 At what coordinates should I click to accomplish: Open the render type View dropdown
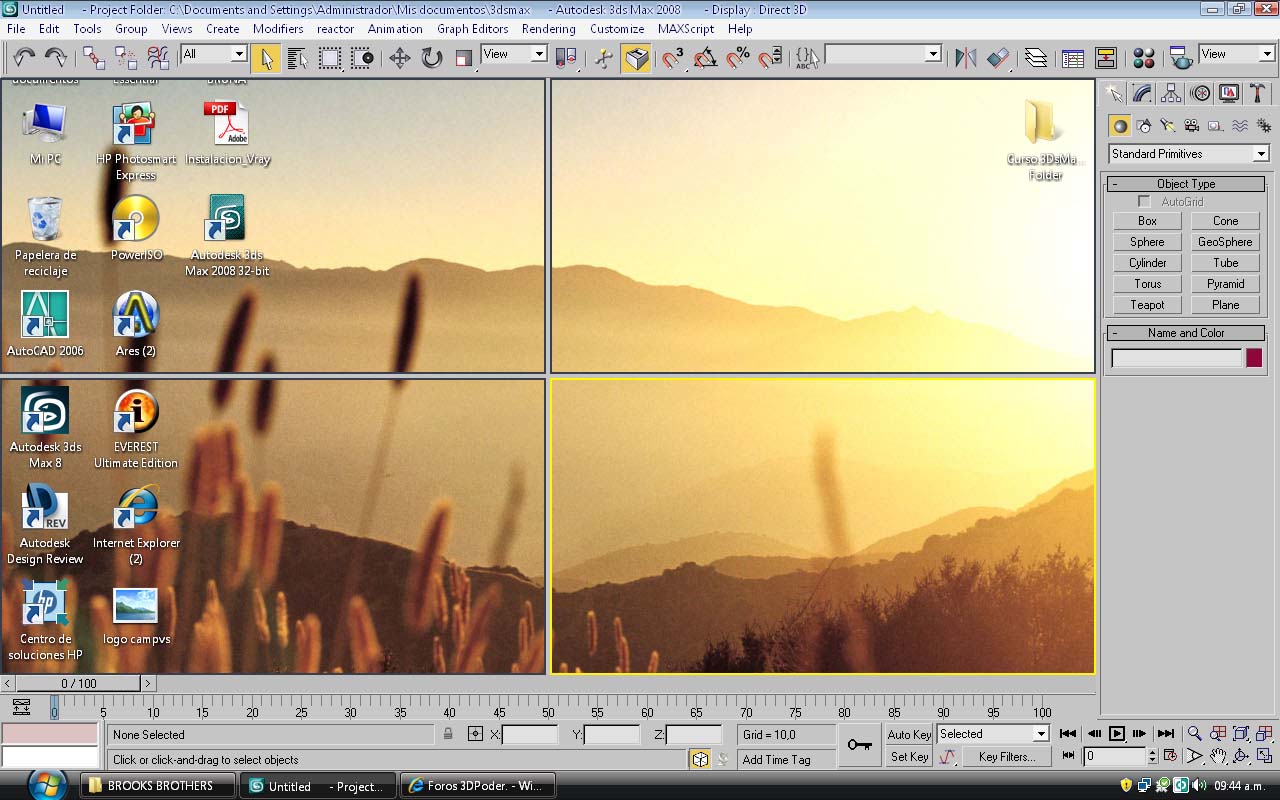1237,54
